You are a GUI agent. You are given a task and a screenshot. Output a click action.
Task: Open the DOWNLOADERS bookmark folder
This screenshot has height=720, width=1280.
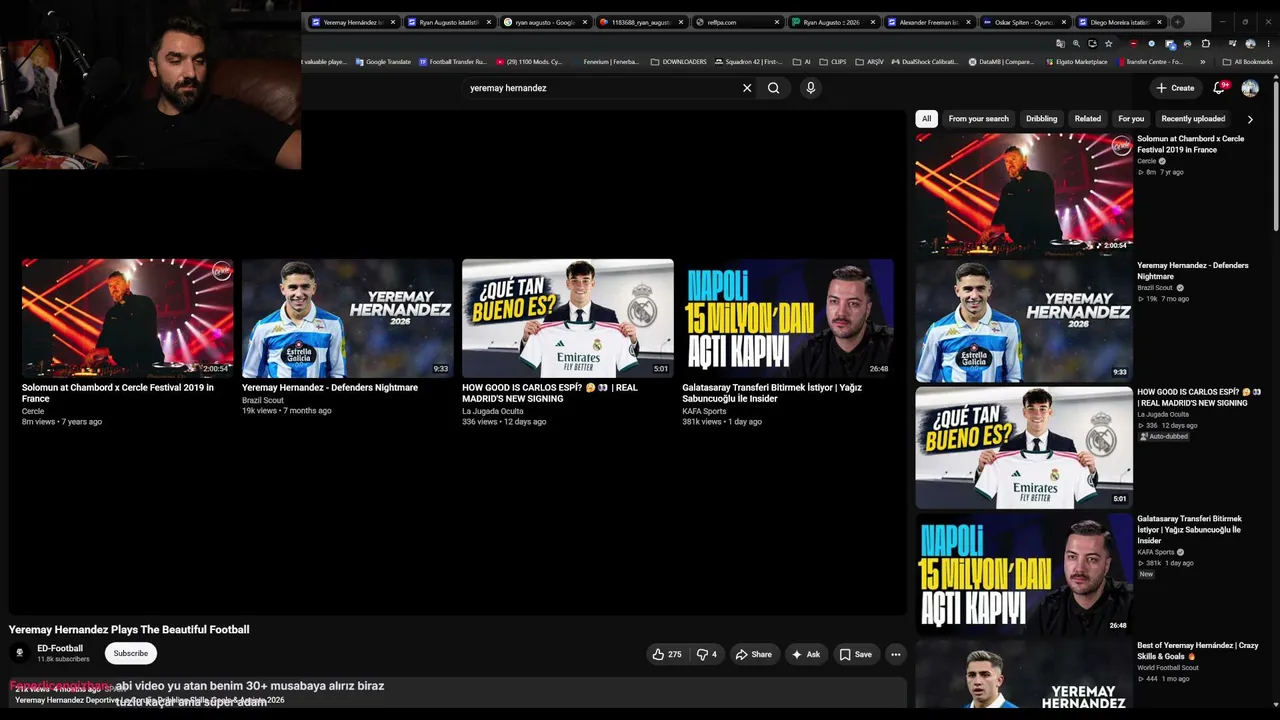tap(678, 62)
